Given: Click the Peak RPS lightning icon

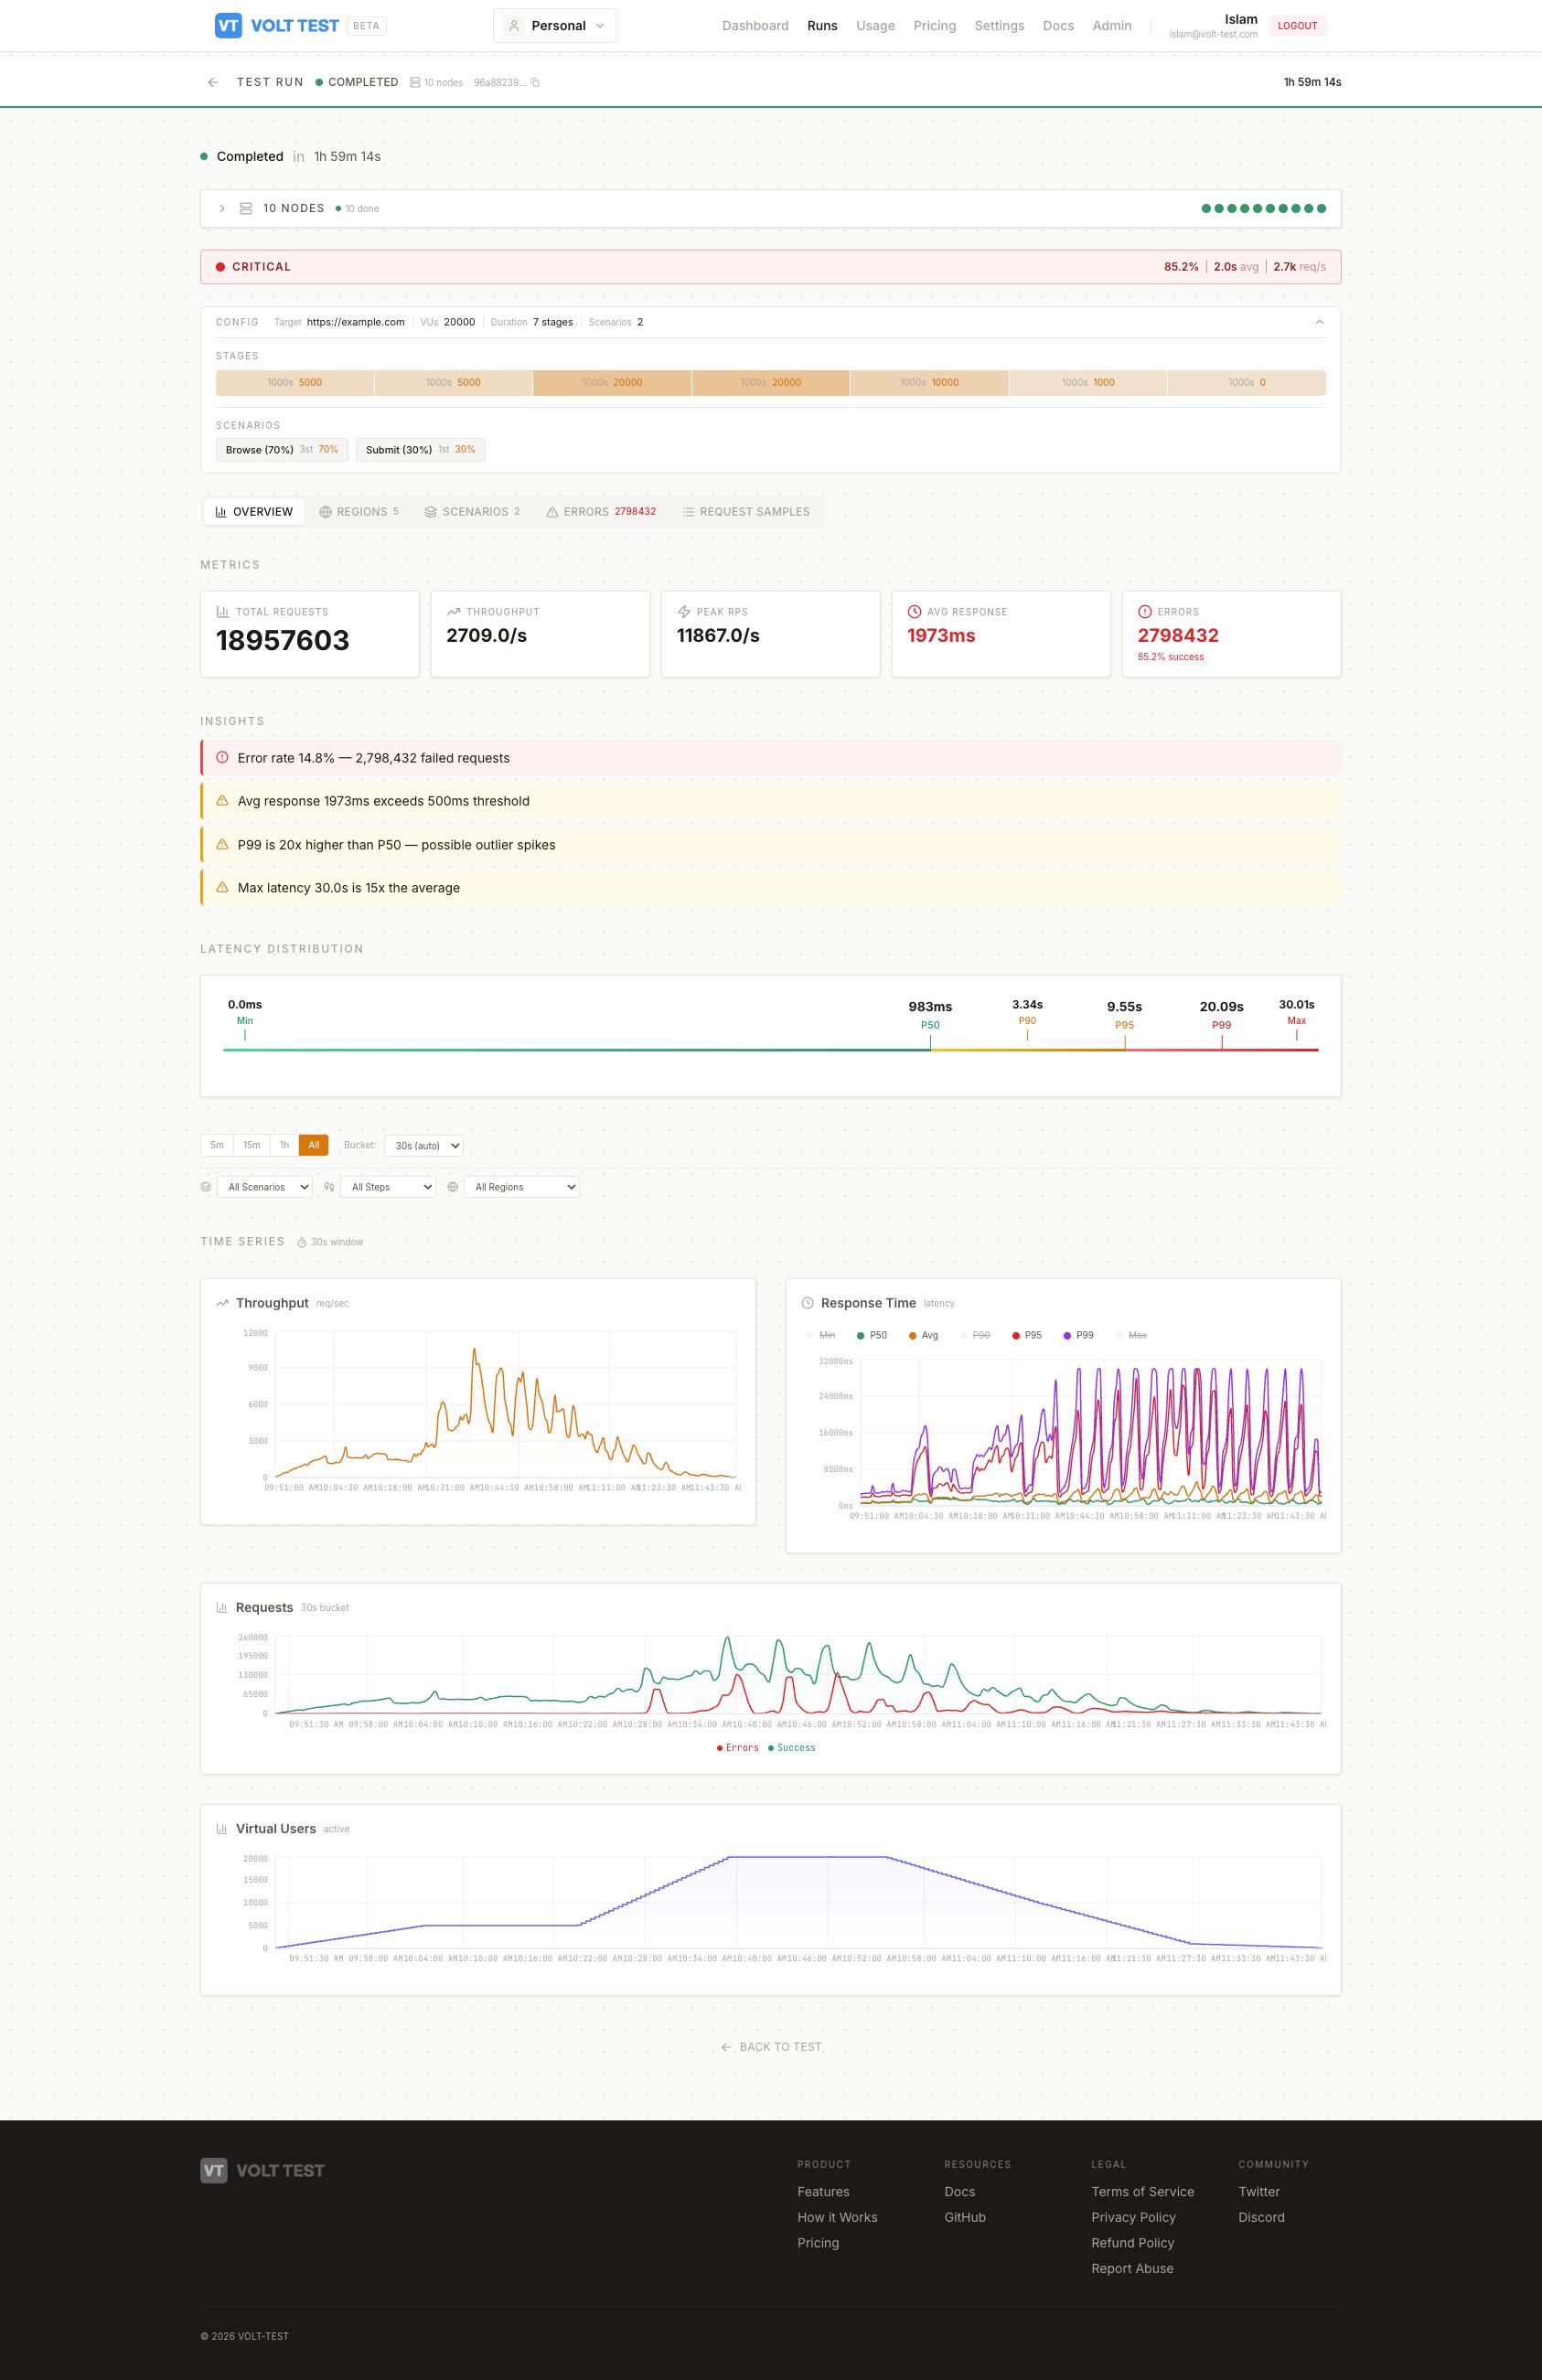Looking at the screenshot, I should (x=684, y=611).
